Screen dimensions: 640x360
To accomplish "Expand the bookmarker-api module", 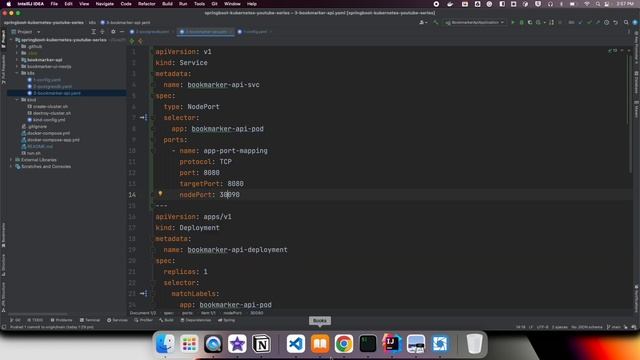I will tap(17, 60).
